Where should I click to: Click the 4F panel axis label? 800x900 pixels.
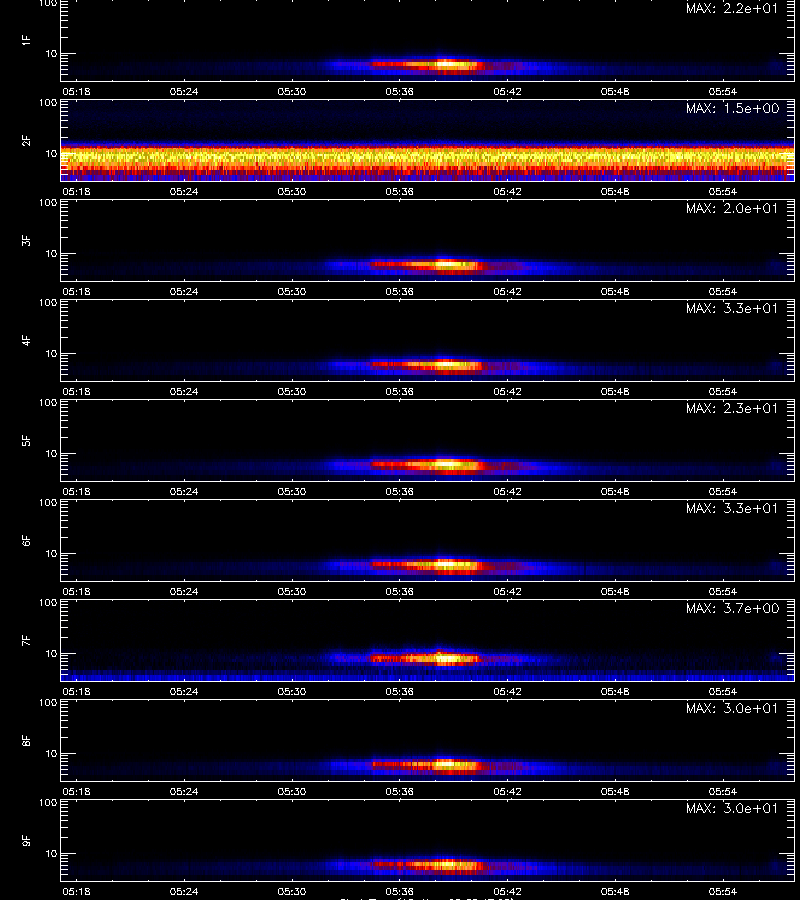[x=26, y=340]
